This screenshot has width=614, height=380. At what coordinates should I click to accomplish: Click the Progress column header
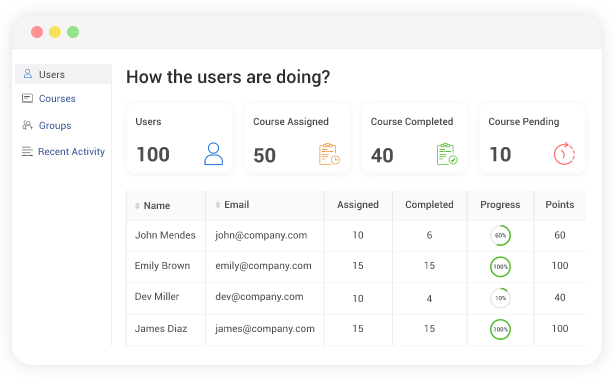click(500, 205)
